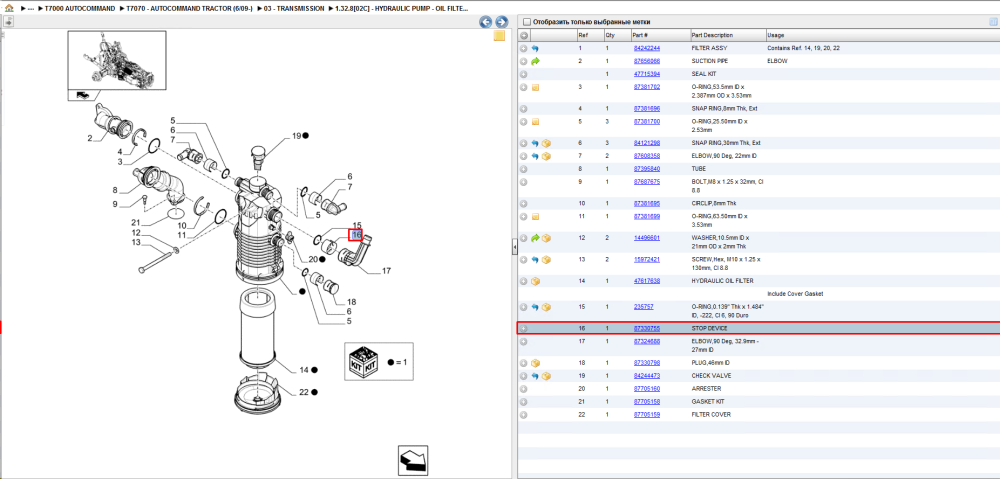Toggle the side panel icon at top-left toolbar

pos(9,22)
